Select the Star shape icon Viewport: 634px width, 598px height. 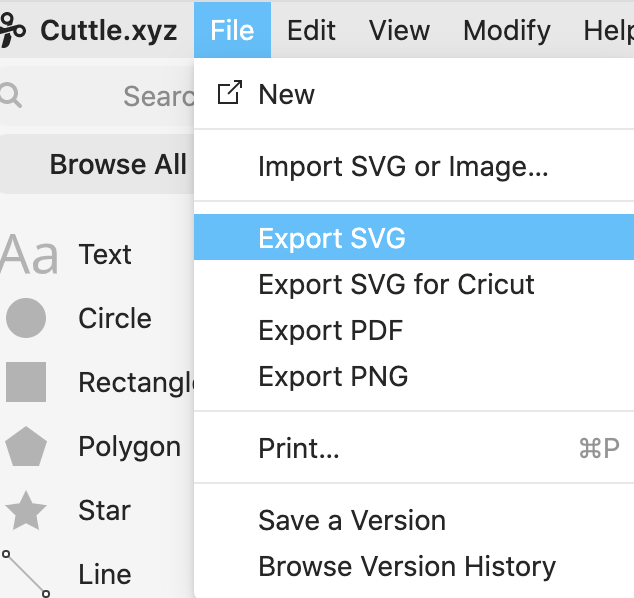(26, 511)
